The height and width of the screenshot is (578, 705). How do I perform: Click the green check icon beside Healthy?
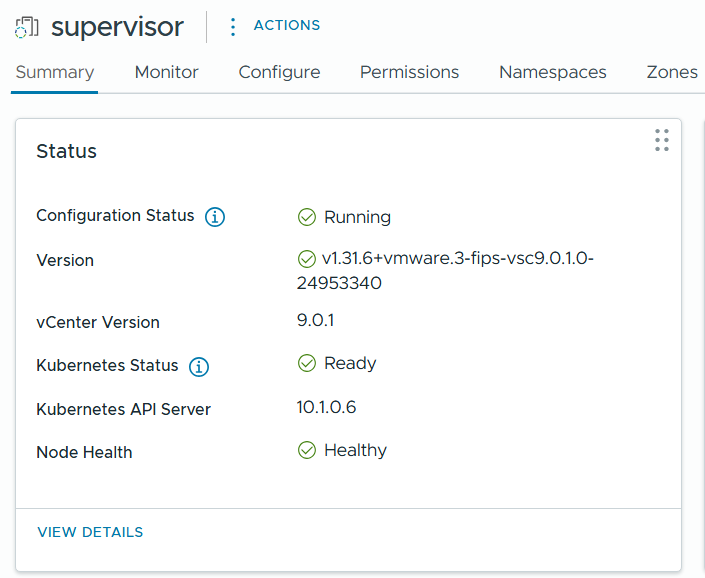click(x=307, y=450)
